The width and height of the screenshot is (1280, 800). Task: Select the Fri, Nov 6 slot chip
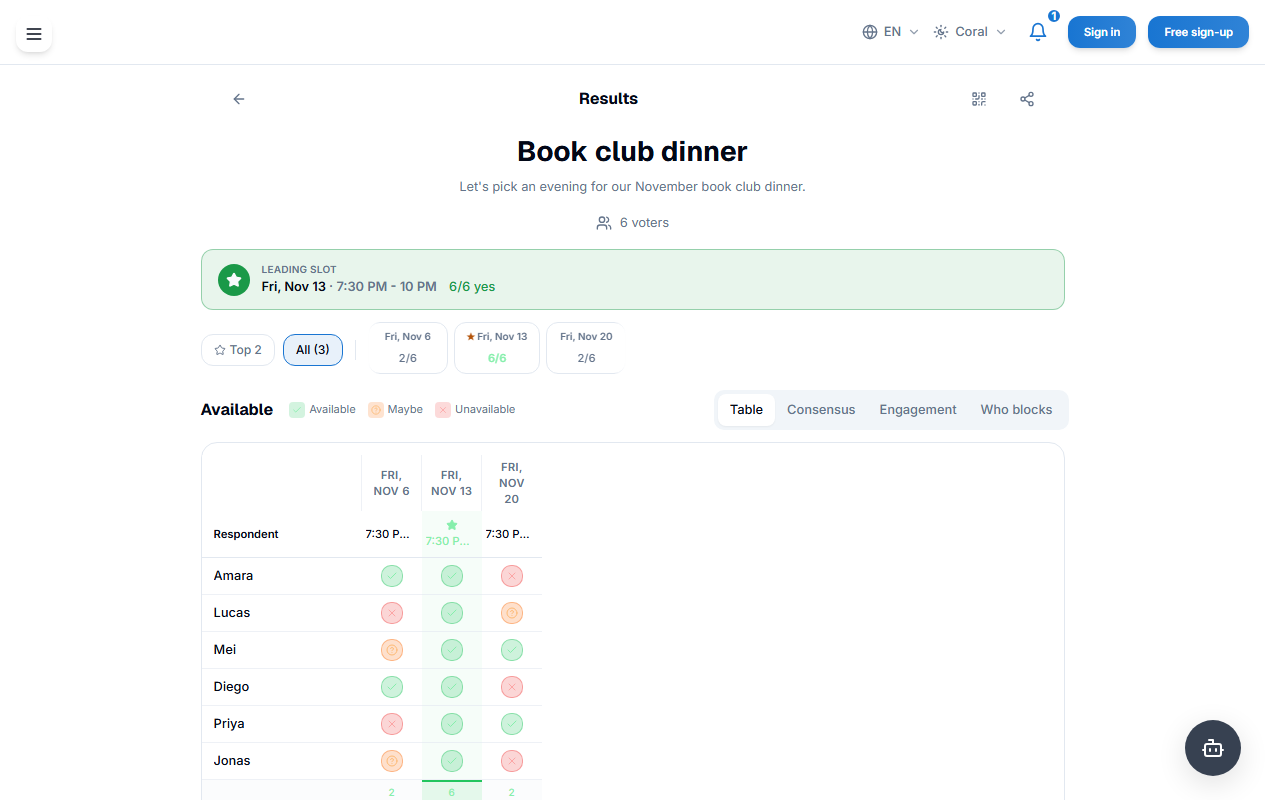pyautogui.click(x=408, y=348)
